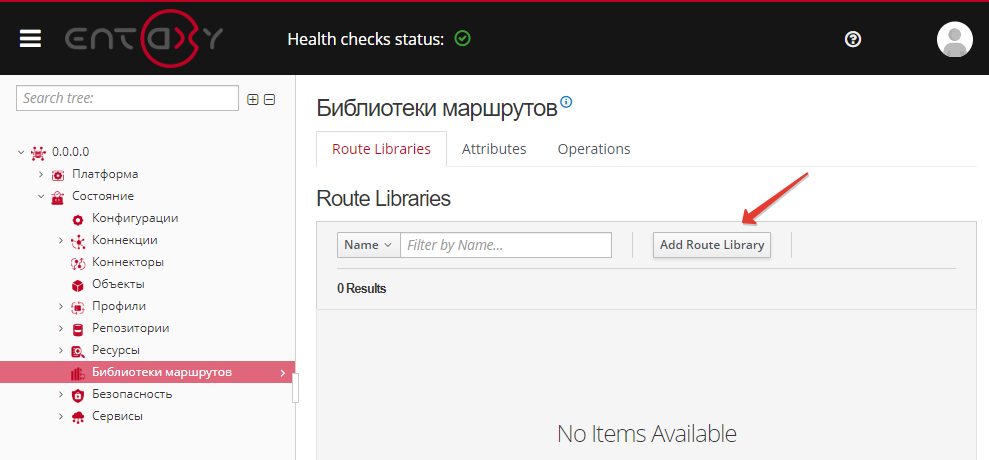989x460 pixels.
Task: Focus the Filter by Name input
Action: coord(506,245)
